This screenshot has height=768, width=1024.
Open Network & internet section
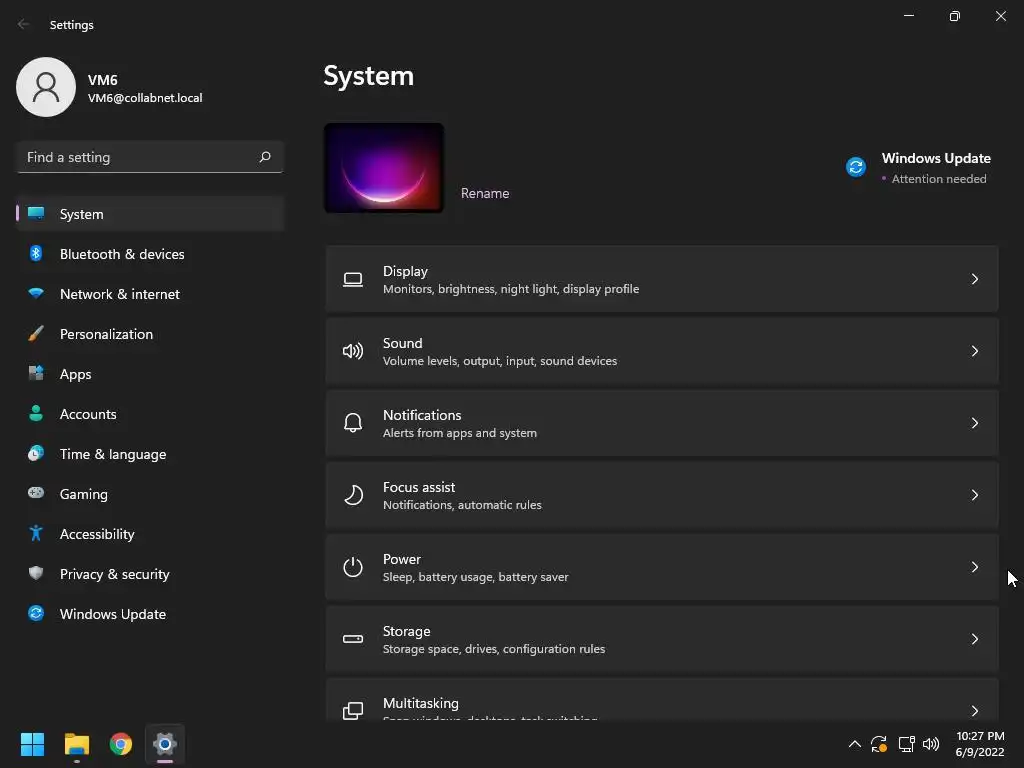(x=150, y=293)
